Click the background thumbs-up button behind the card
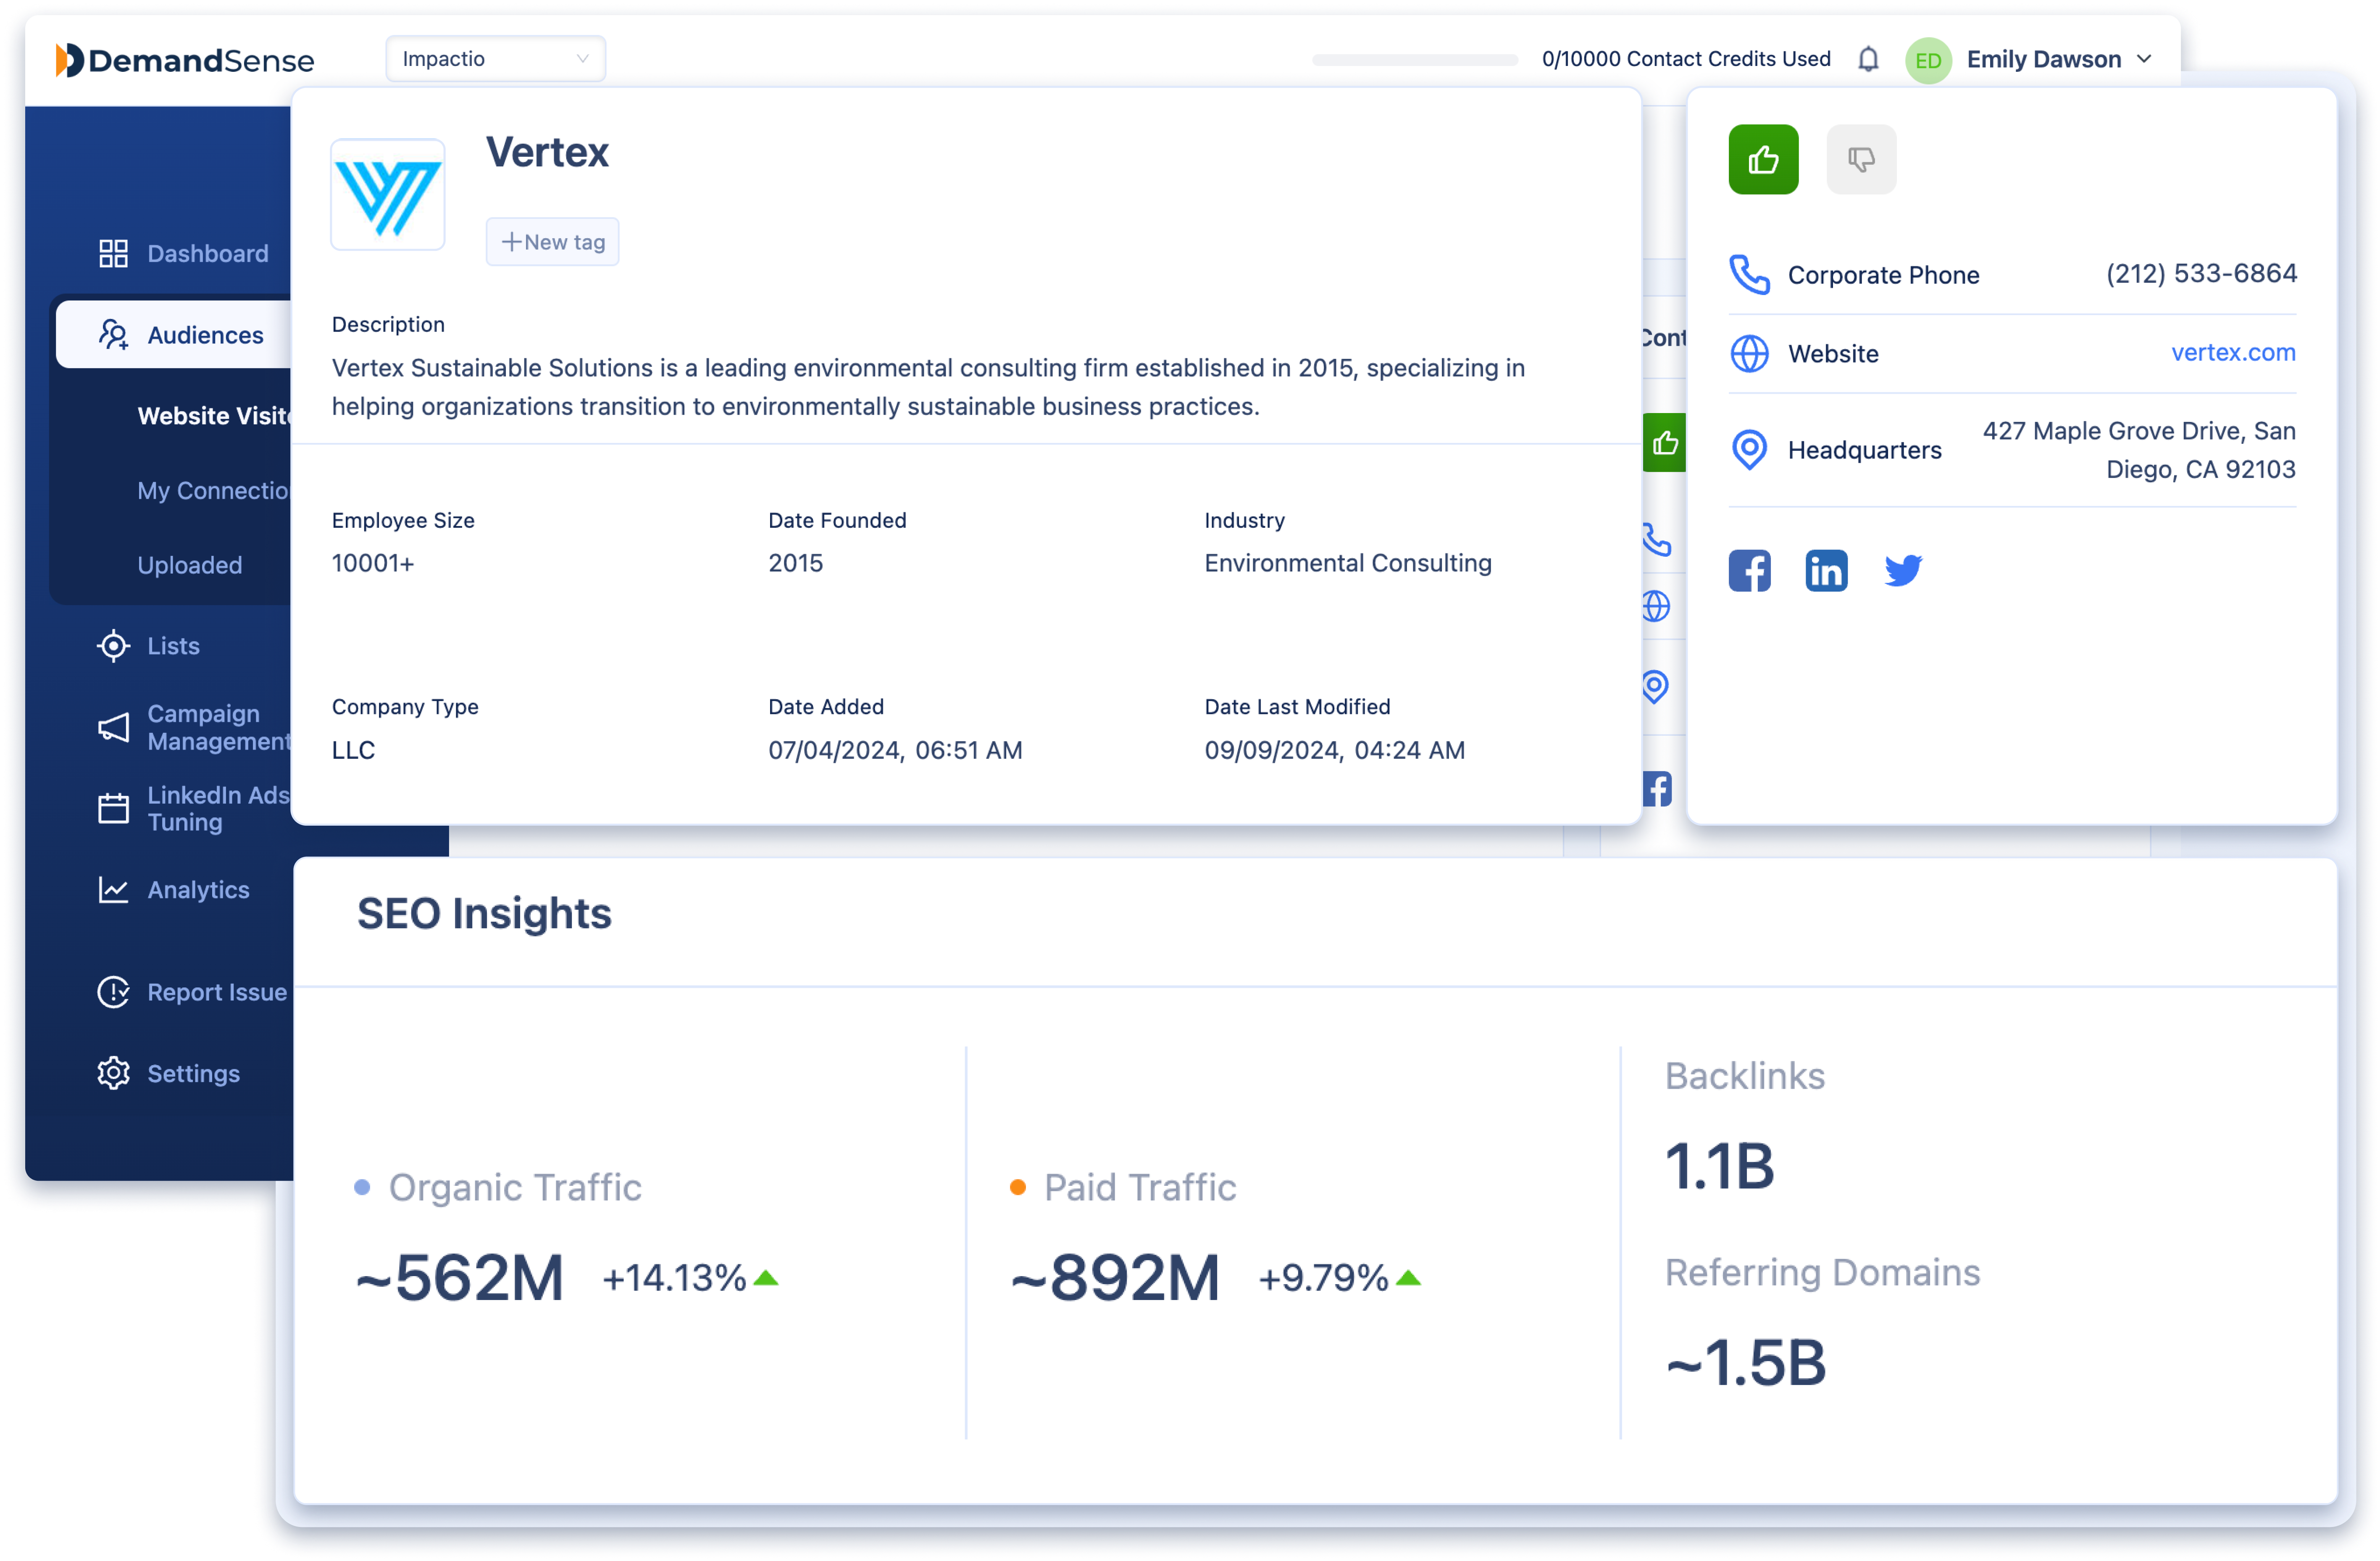Screen dimensions: 2380x1561 [x=1665, y=442]
